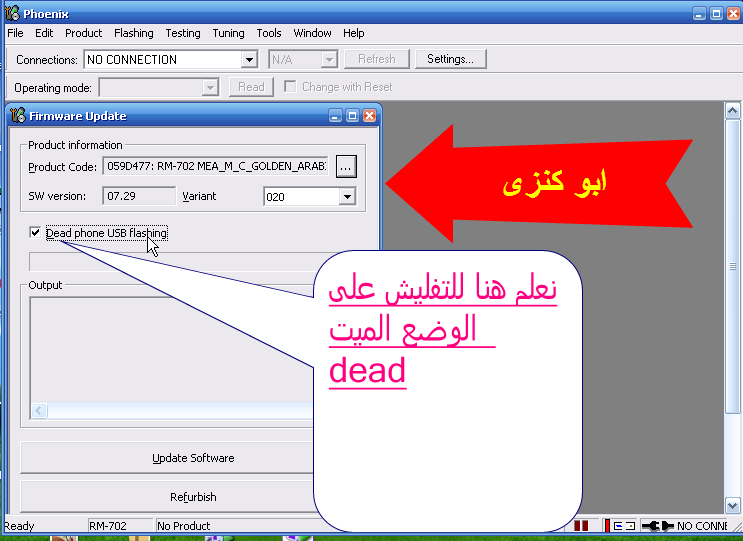This screenshot has height=541, width=743.
Task: Open the Edit menu
Action: (x=44, y=33)
